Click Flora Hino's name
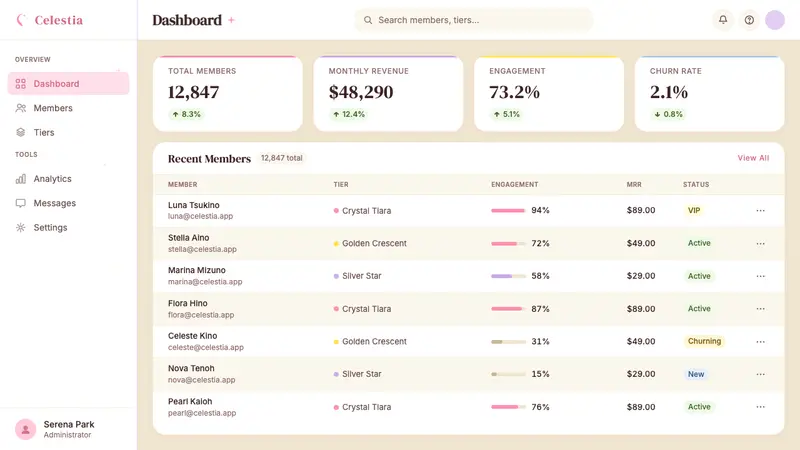Screen dimensions: 800x450 click(187, 303)
